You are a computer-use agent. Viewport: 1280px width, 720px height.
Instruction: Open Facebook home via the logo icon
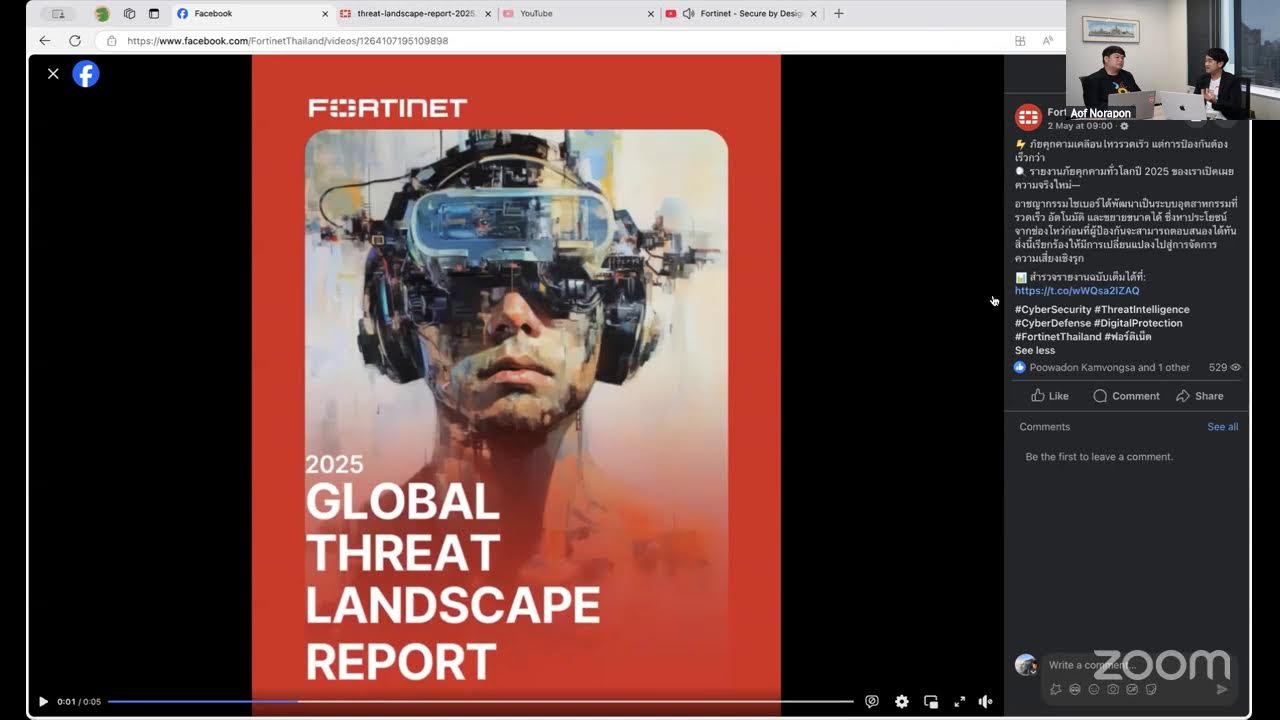[86, 74]
